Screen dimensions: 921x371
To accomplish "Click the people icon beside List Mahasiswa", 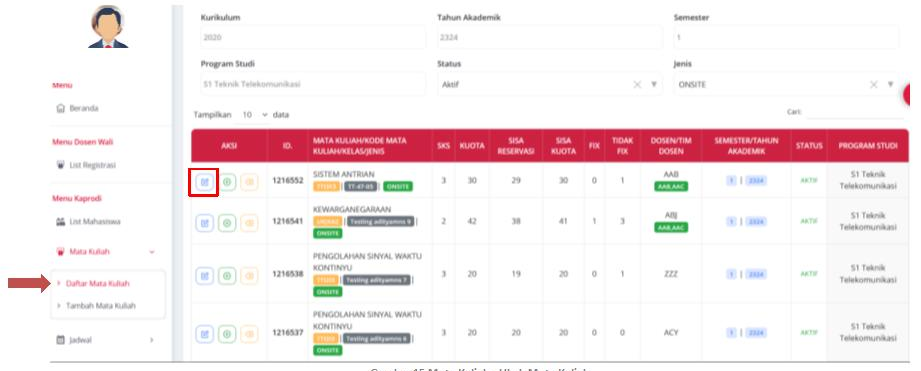I will 60,222.
